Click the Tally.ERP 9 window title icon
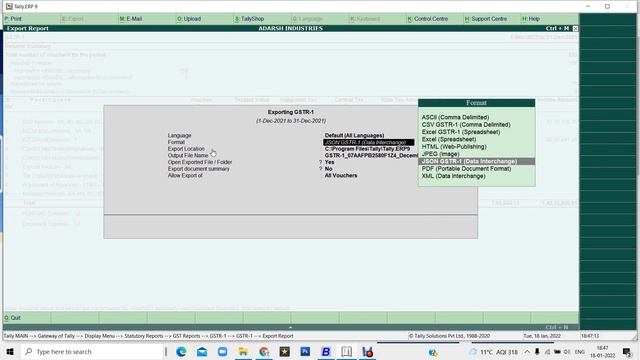The width and height of the screenshot is (640, 360). (x=9, y=7)
